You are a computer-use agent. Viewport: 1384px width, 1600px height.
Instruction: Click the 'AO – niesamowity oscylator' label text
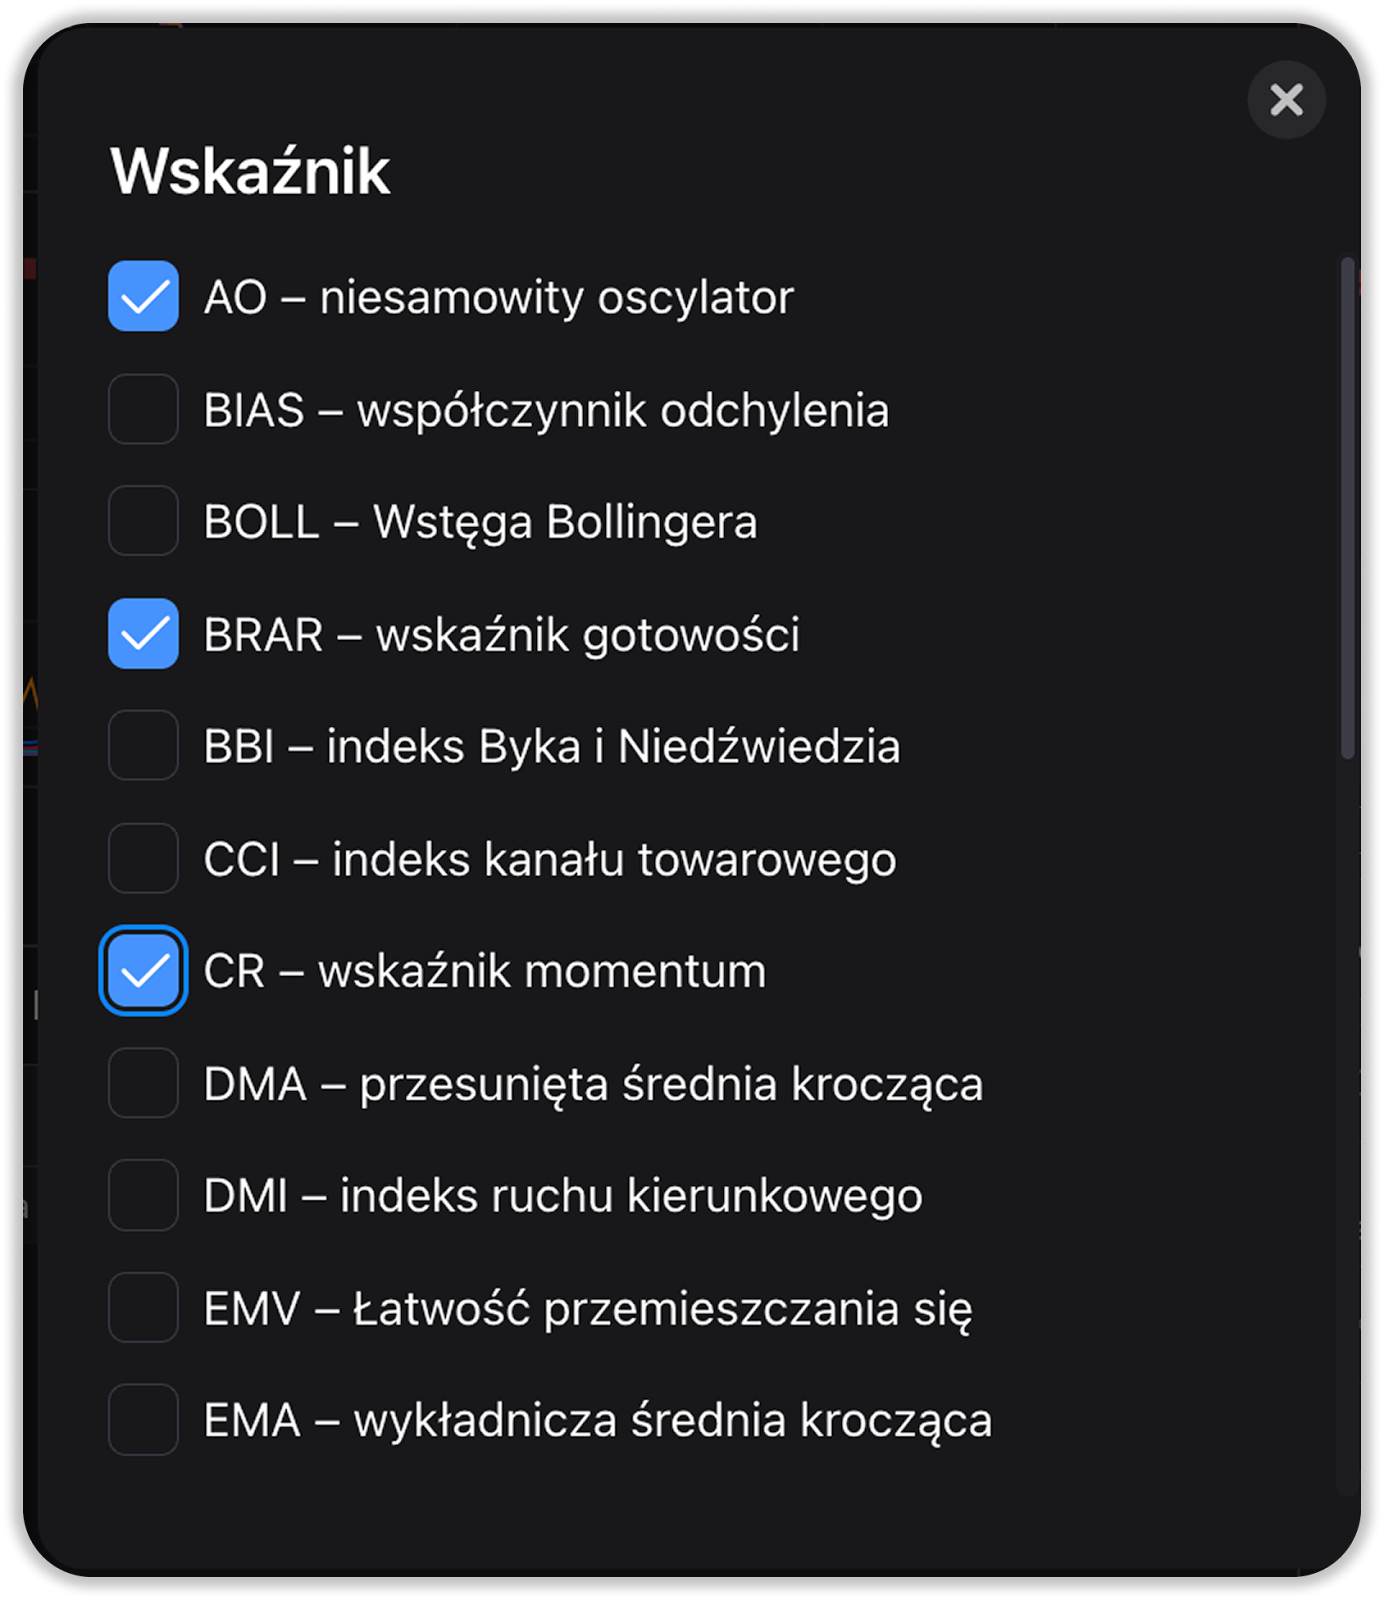[498, 297]
